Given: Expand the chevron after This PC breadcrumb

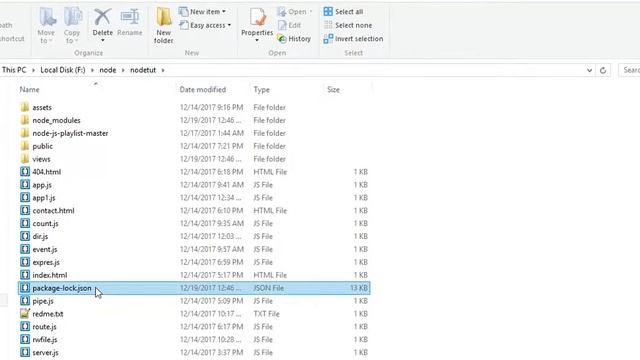Looking at the screenshot, I should (x=33, y=70).
